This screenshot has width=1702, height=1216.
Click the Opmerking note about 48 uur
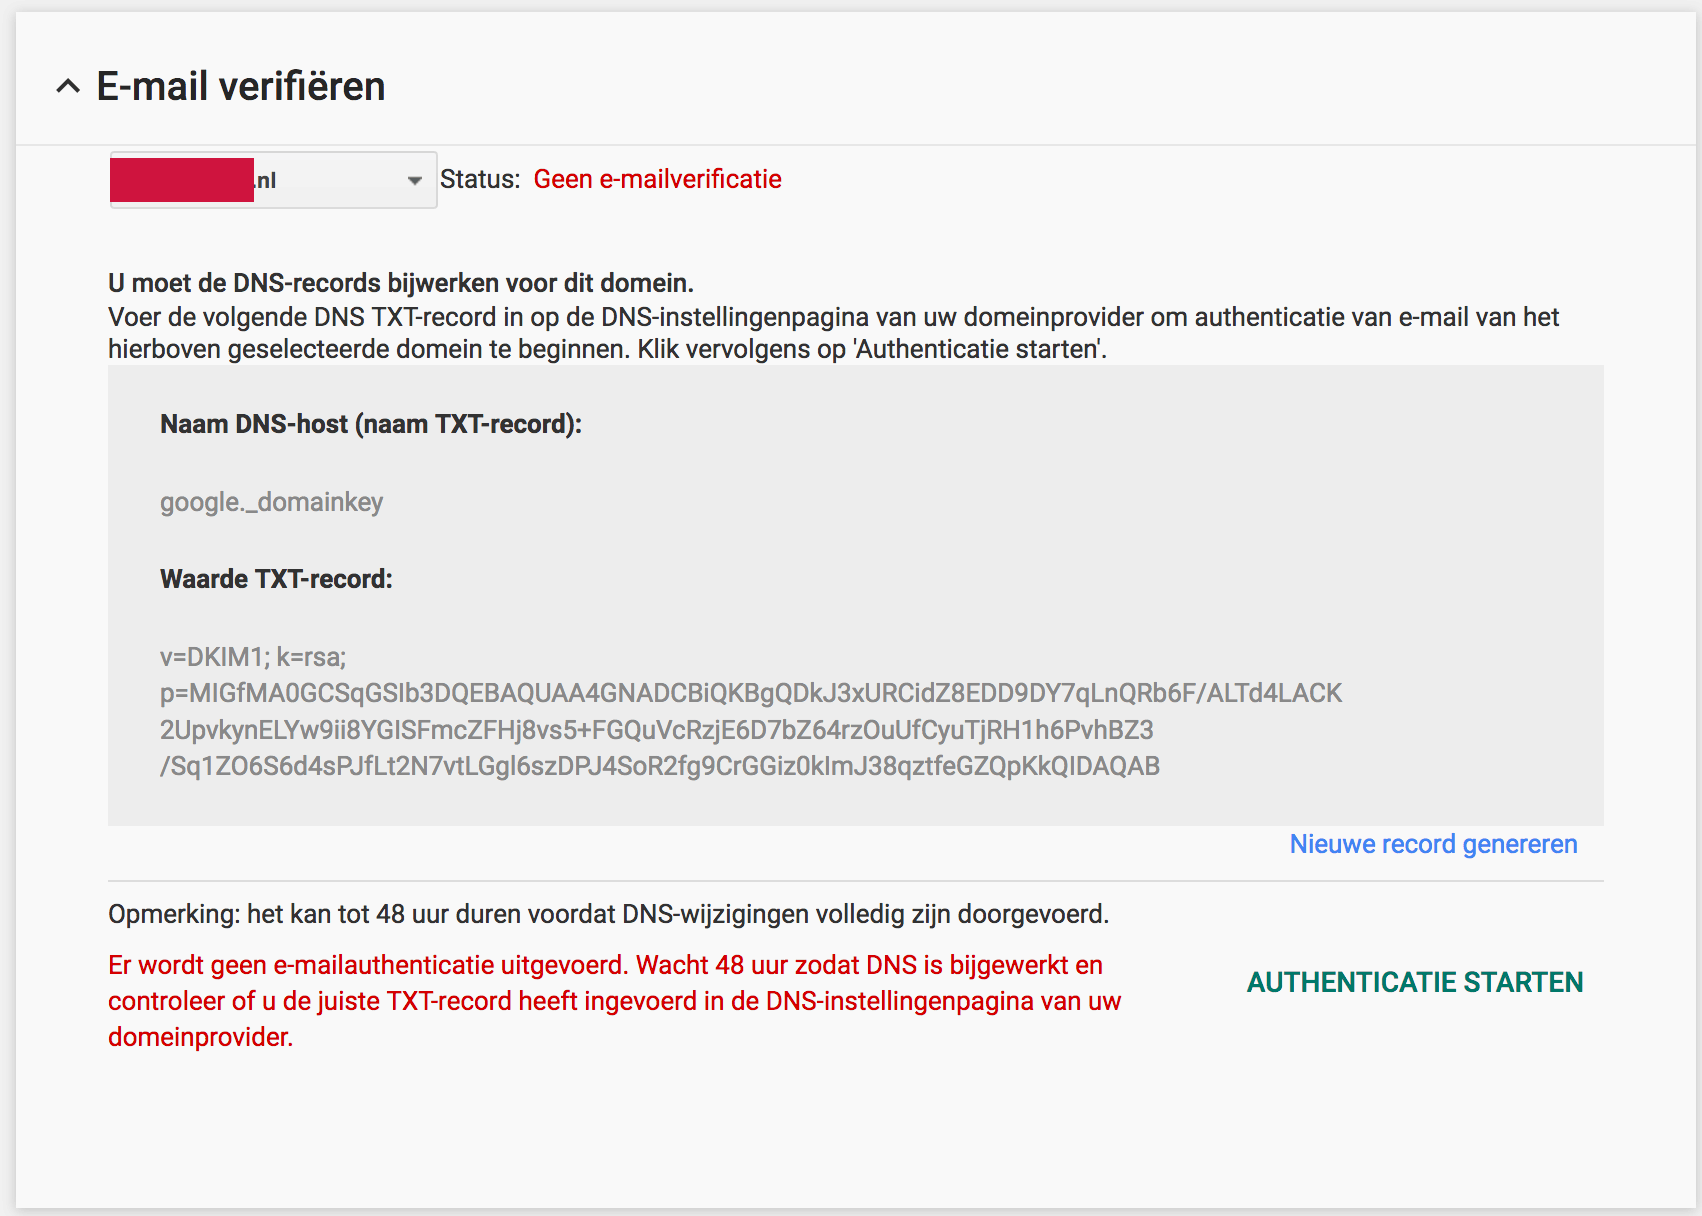608,914
